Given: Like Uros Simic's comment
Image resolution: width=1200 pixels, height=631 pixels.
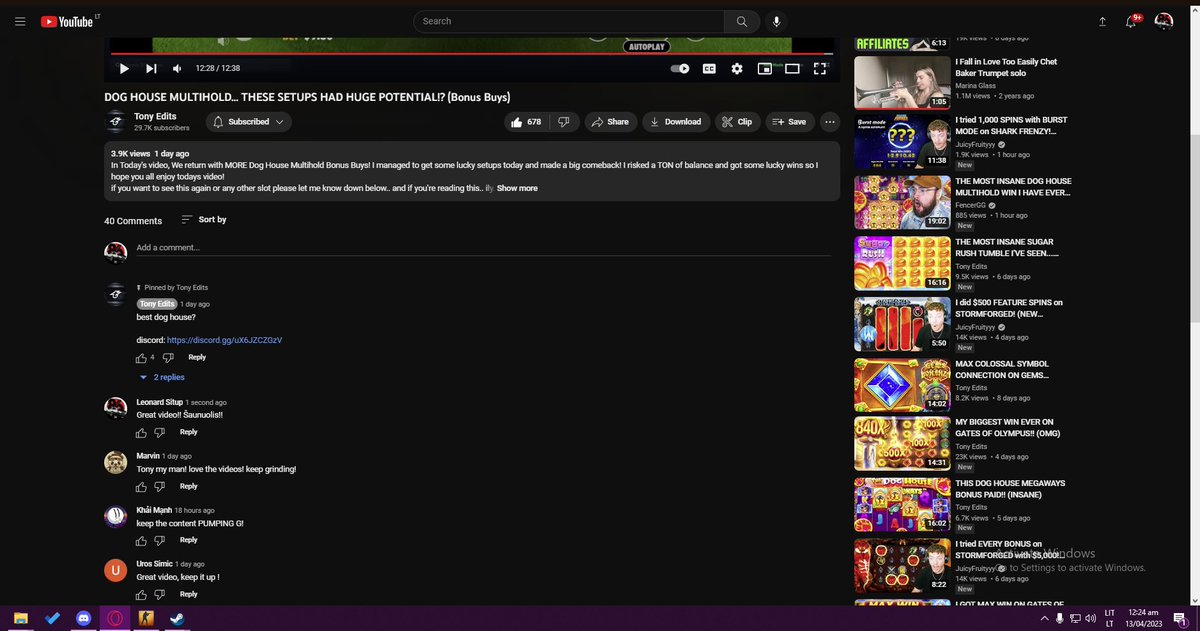Looking at the screenshot, I should click(141, 595).
